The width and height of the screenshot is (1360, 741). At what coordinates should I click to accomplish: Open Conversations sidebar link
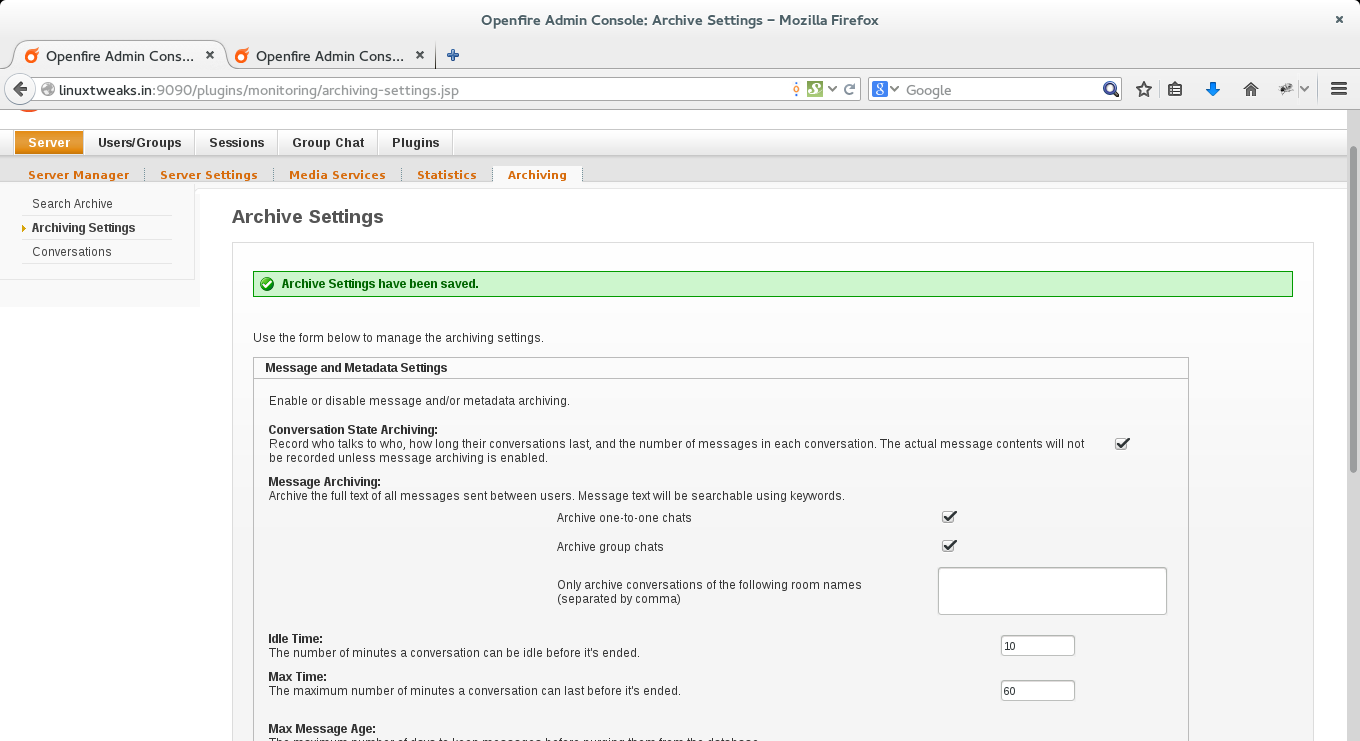[72, 252]
